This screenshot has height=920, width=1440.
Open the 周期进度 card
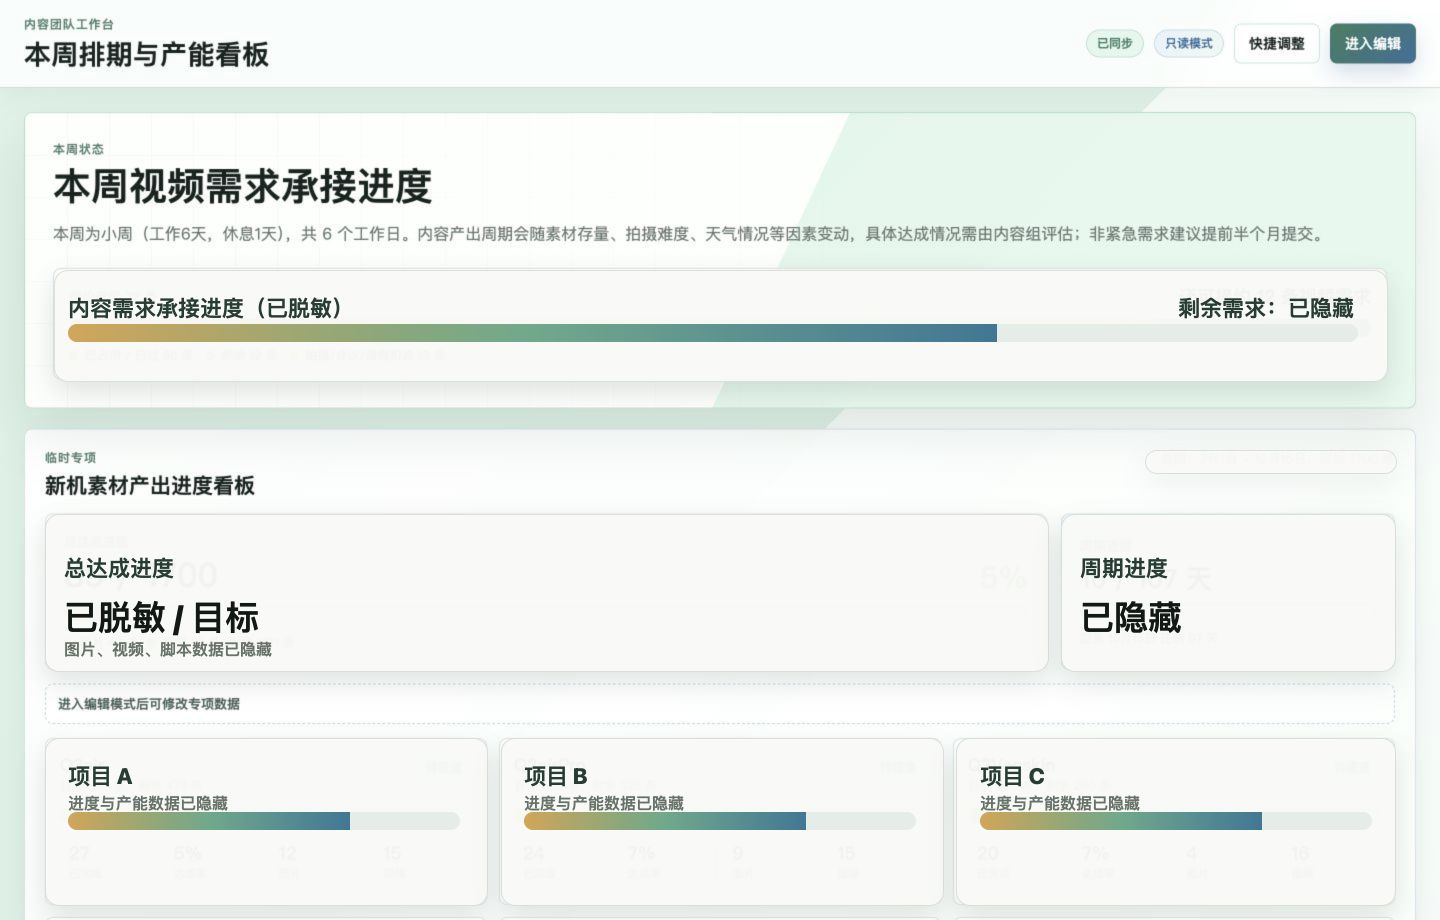[1228, 593]
